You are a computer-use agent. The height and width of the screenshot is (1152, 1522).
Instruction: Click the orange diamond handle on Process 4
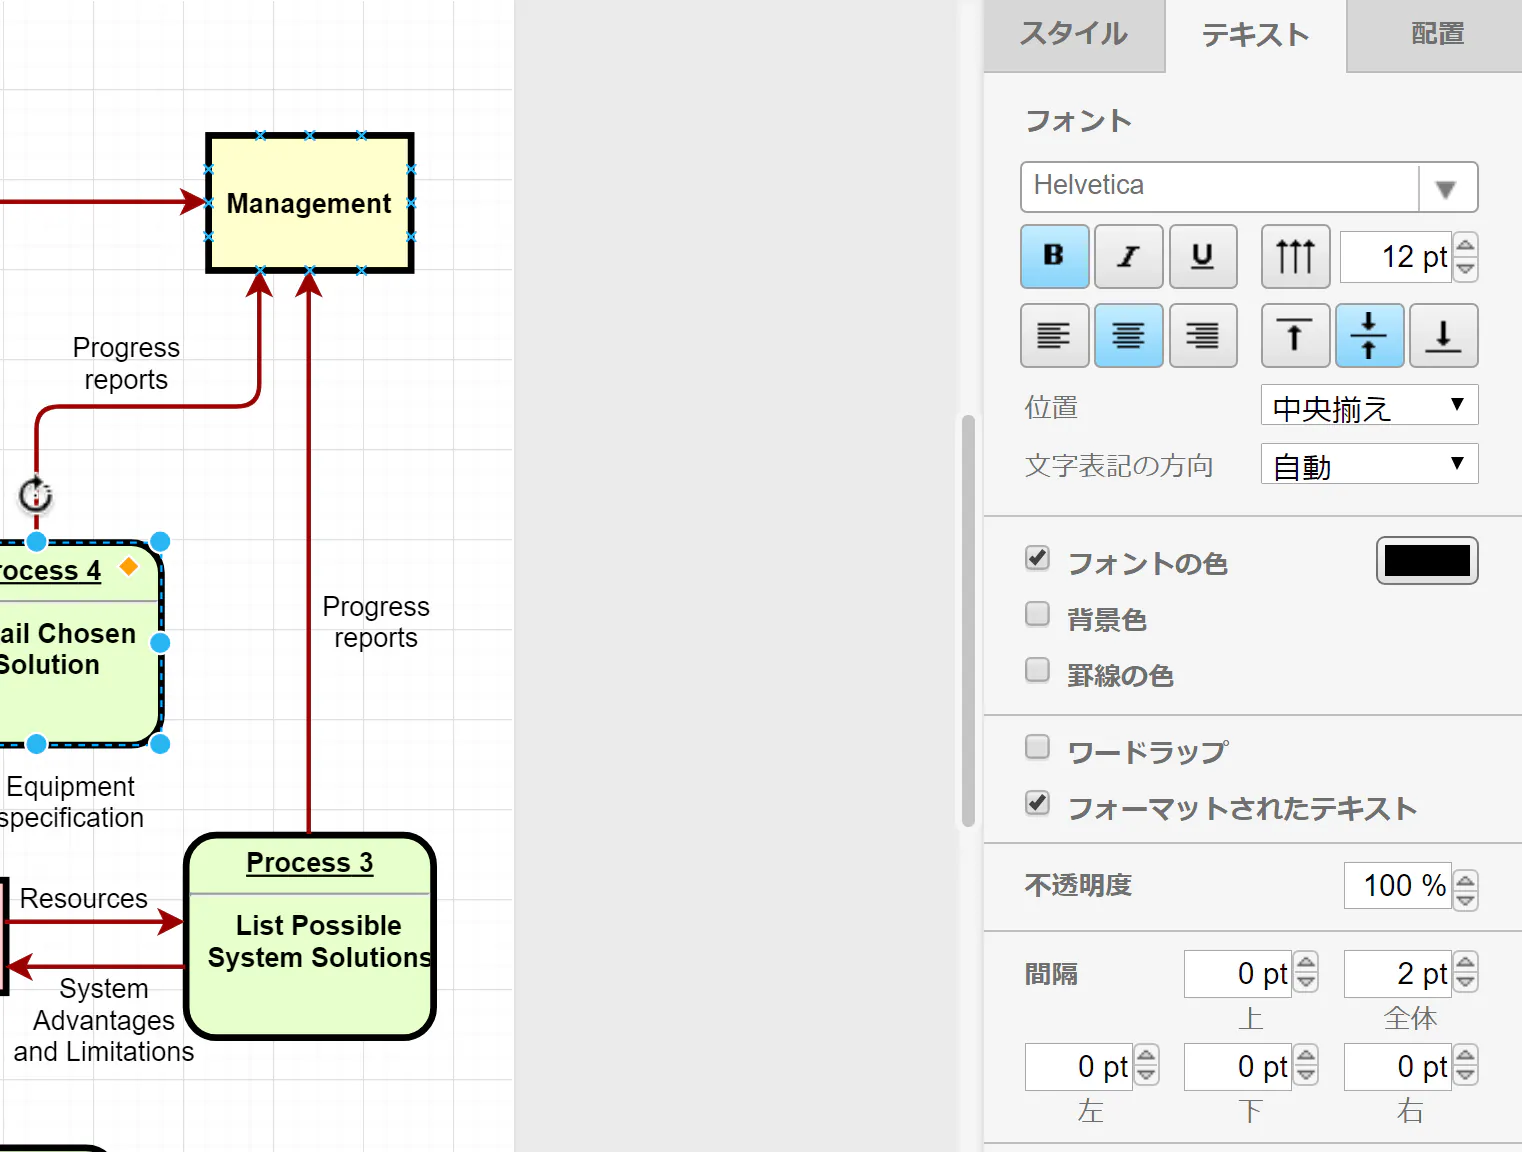coord(128,567)
